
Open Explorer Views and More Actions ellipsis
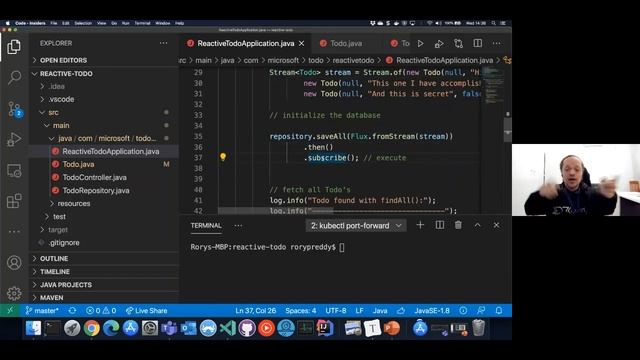164,43
